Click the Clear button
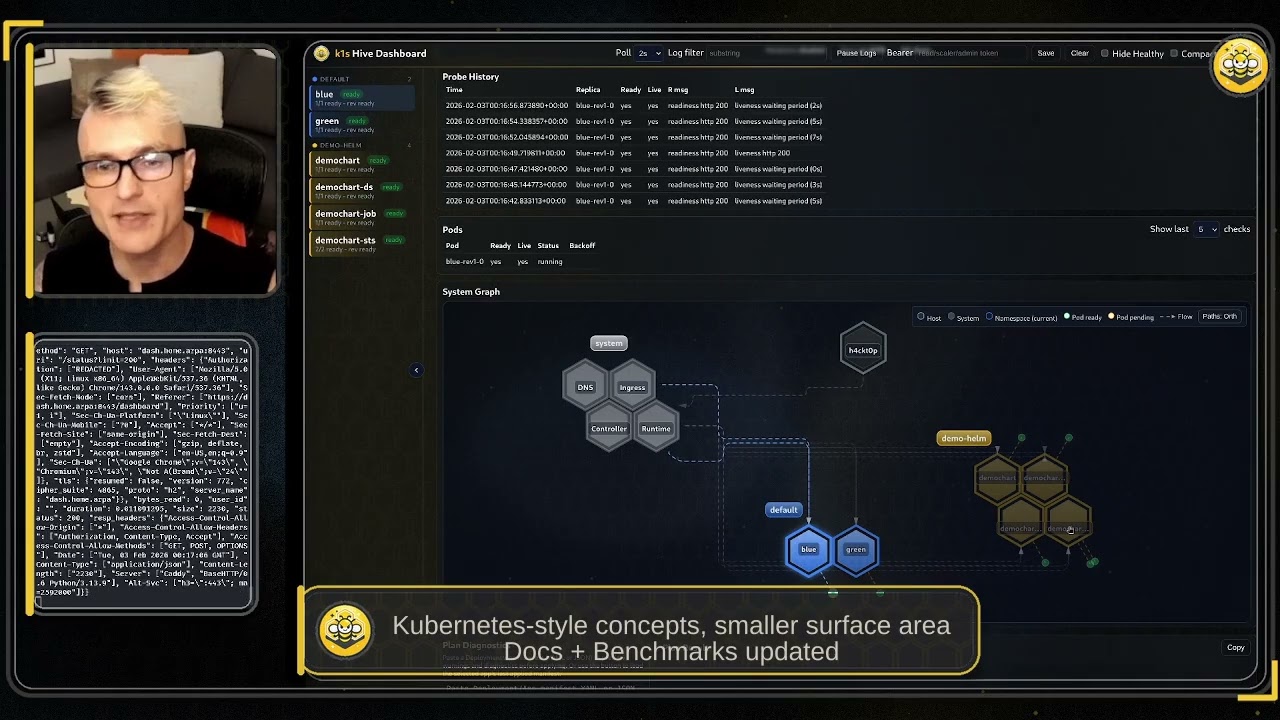1280x720 pixels. (1080, 53)
